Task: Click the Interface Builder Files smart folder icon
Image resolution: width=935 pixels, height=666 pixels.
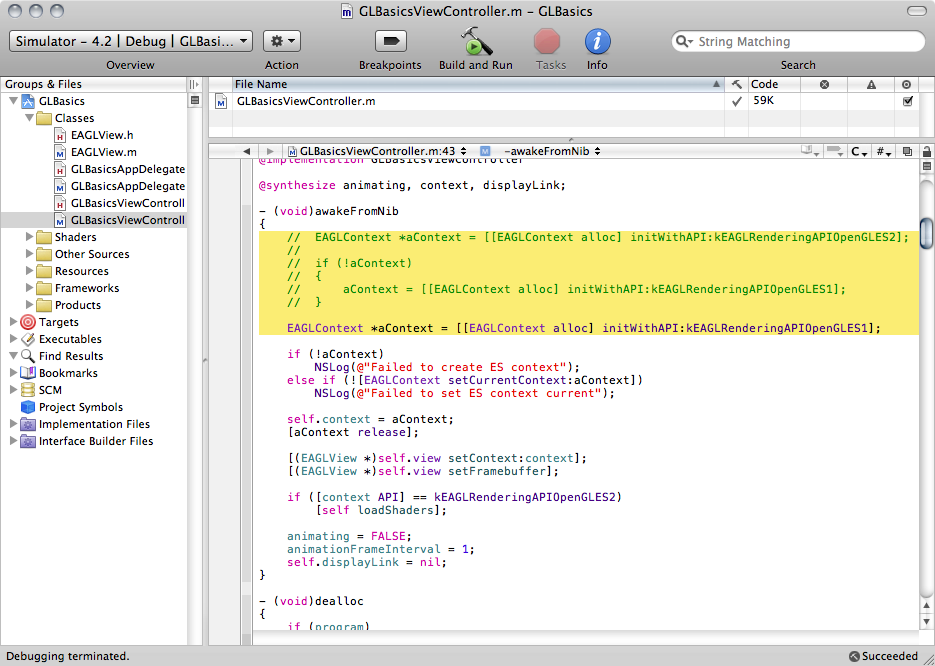Action: tap(27, 441)
